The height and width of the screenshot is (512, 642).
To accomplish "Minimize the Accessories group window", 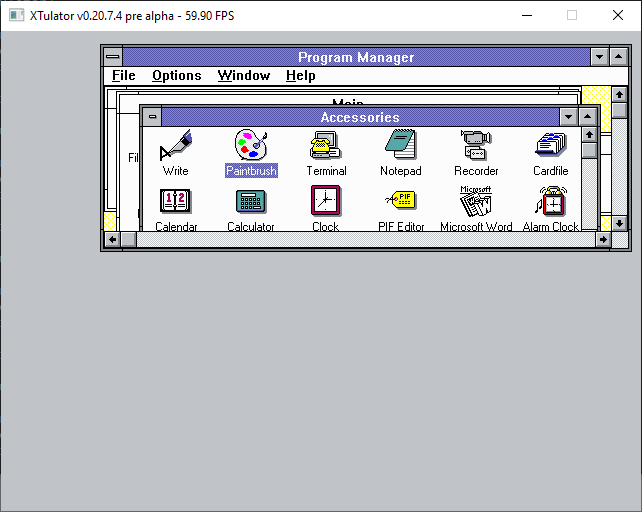I will pos(568,117).
